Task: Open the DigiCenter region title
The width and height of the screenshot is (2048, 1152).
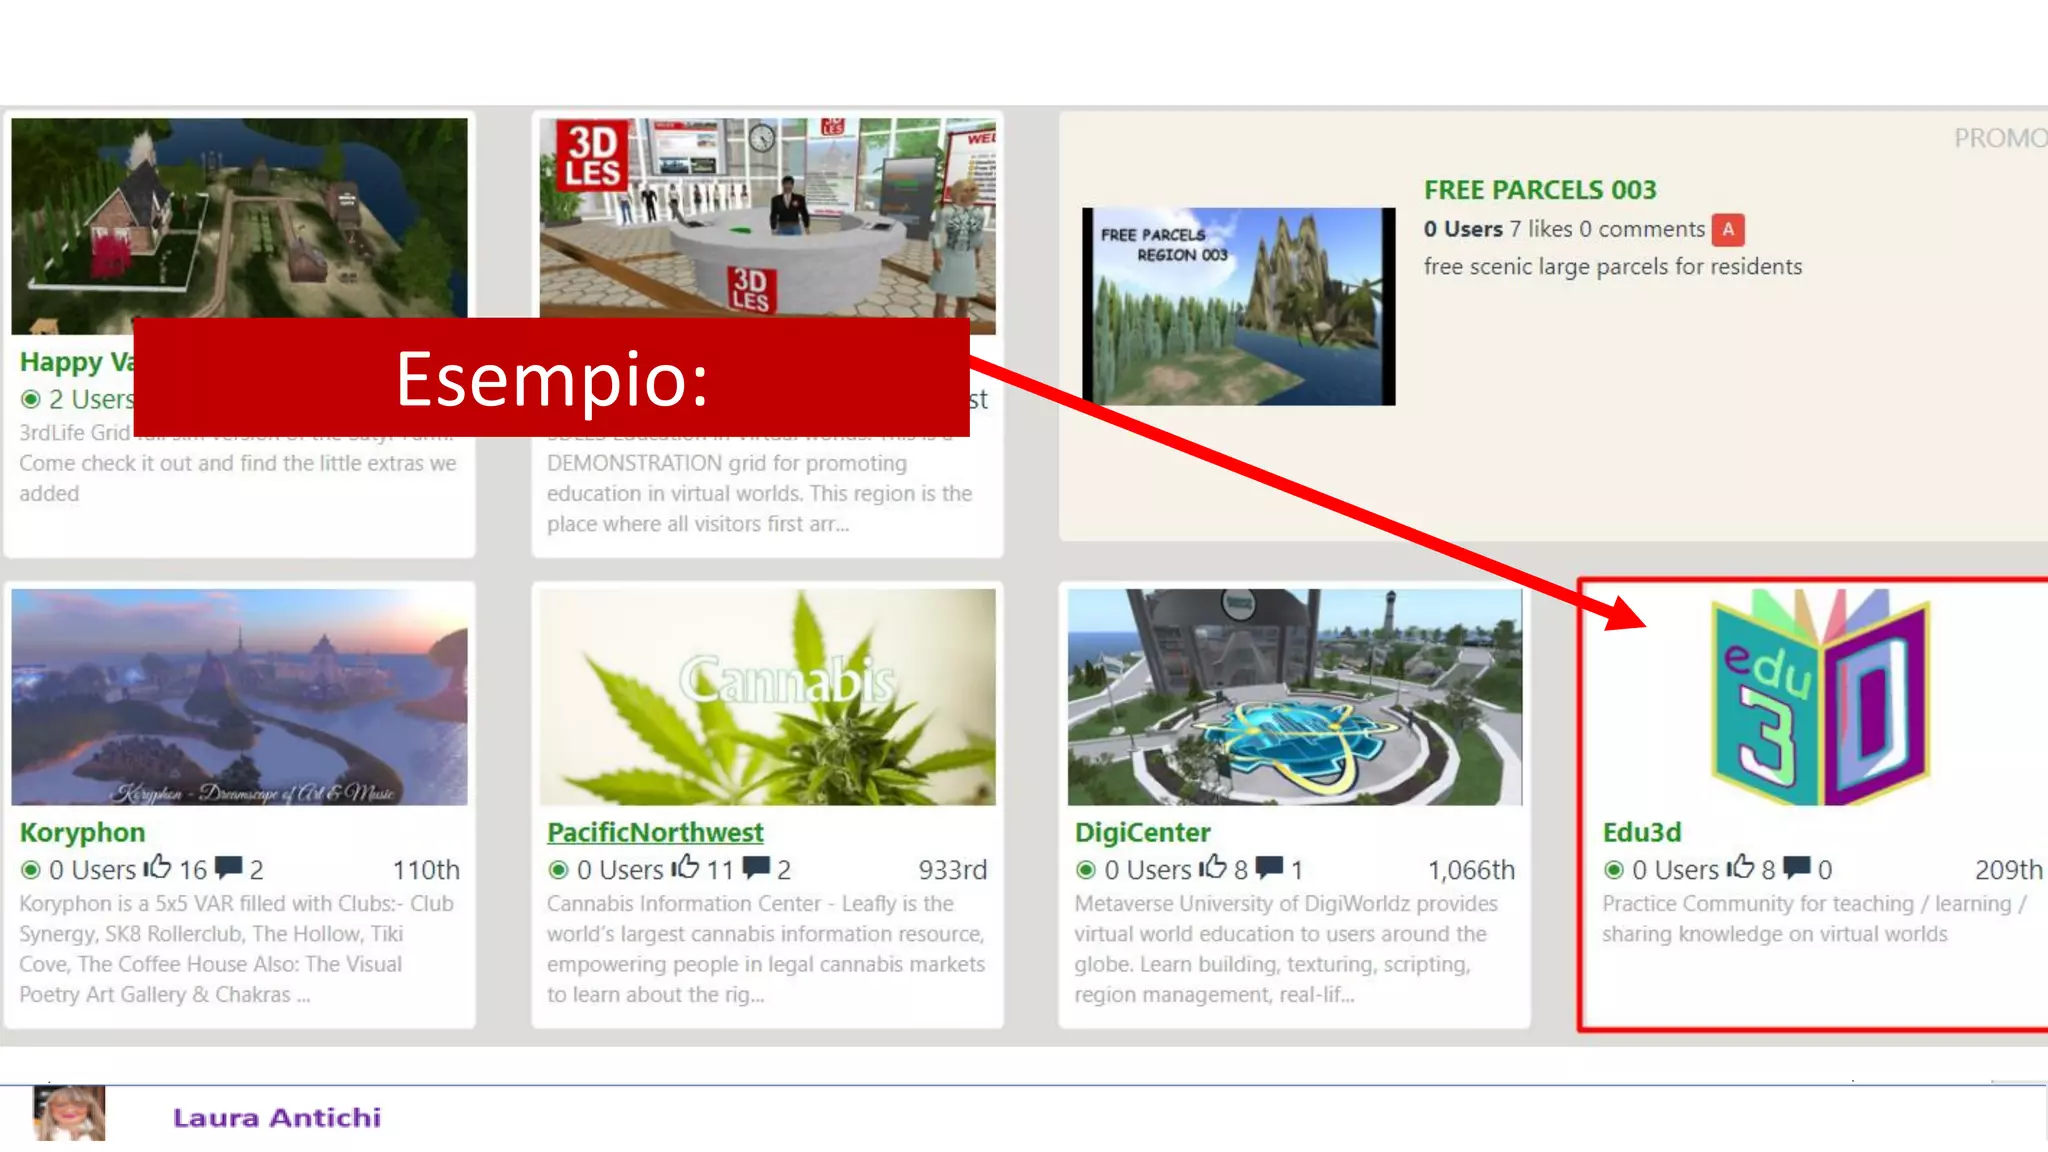Action: click(x=1142, y=832)
